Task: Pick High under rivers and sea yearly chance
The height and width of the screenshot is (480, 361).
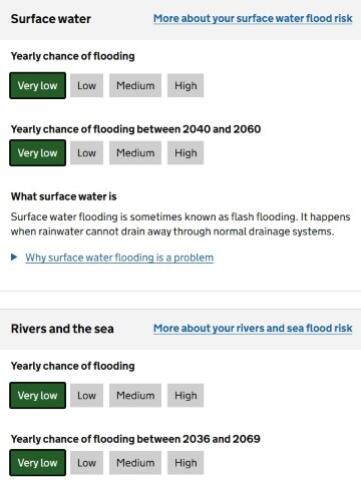Action: tap(186, 396)
